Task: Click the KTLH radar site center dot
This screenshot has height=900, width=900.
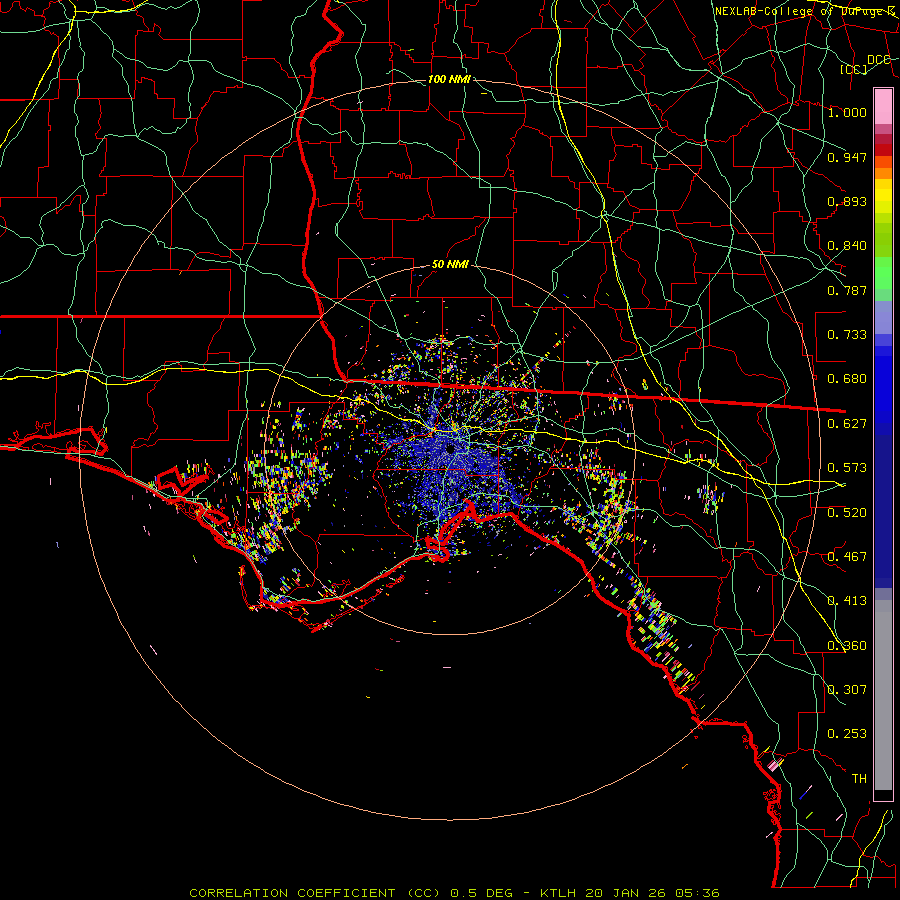Action: click(x=451, y=448)
